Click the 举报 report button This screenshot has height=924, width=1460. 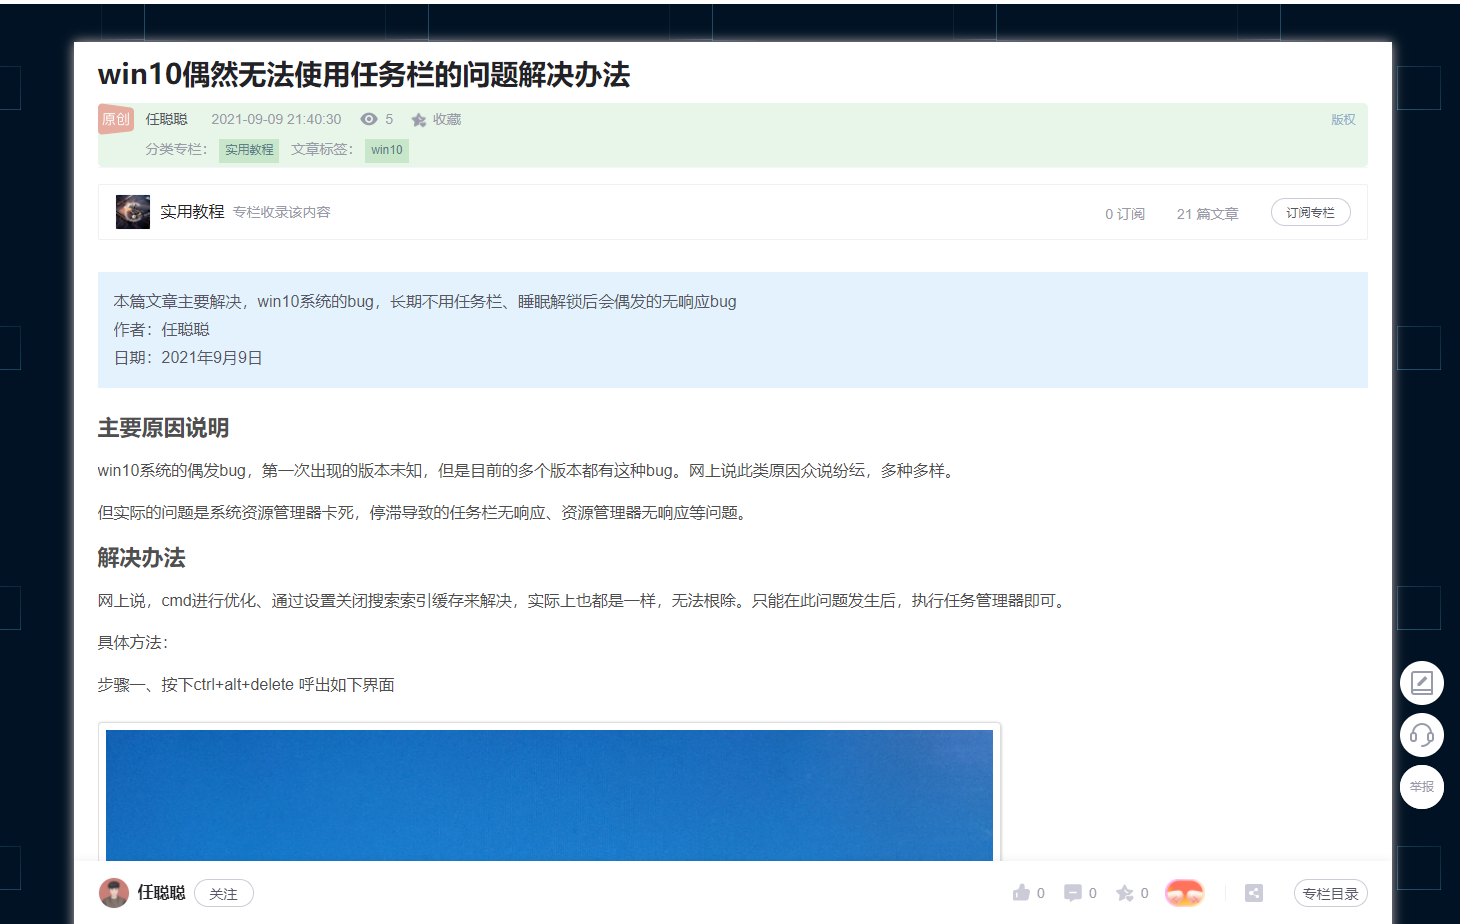click(x=1422, y=787)
